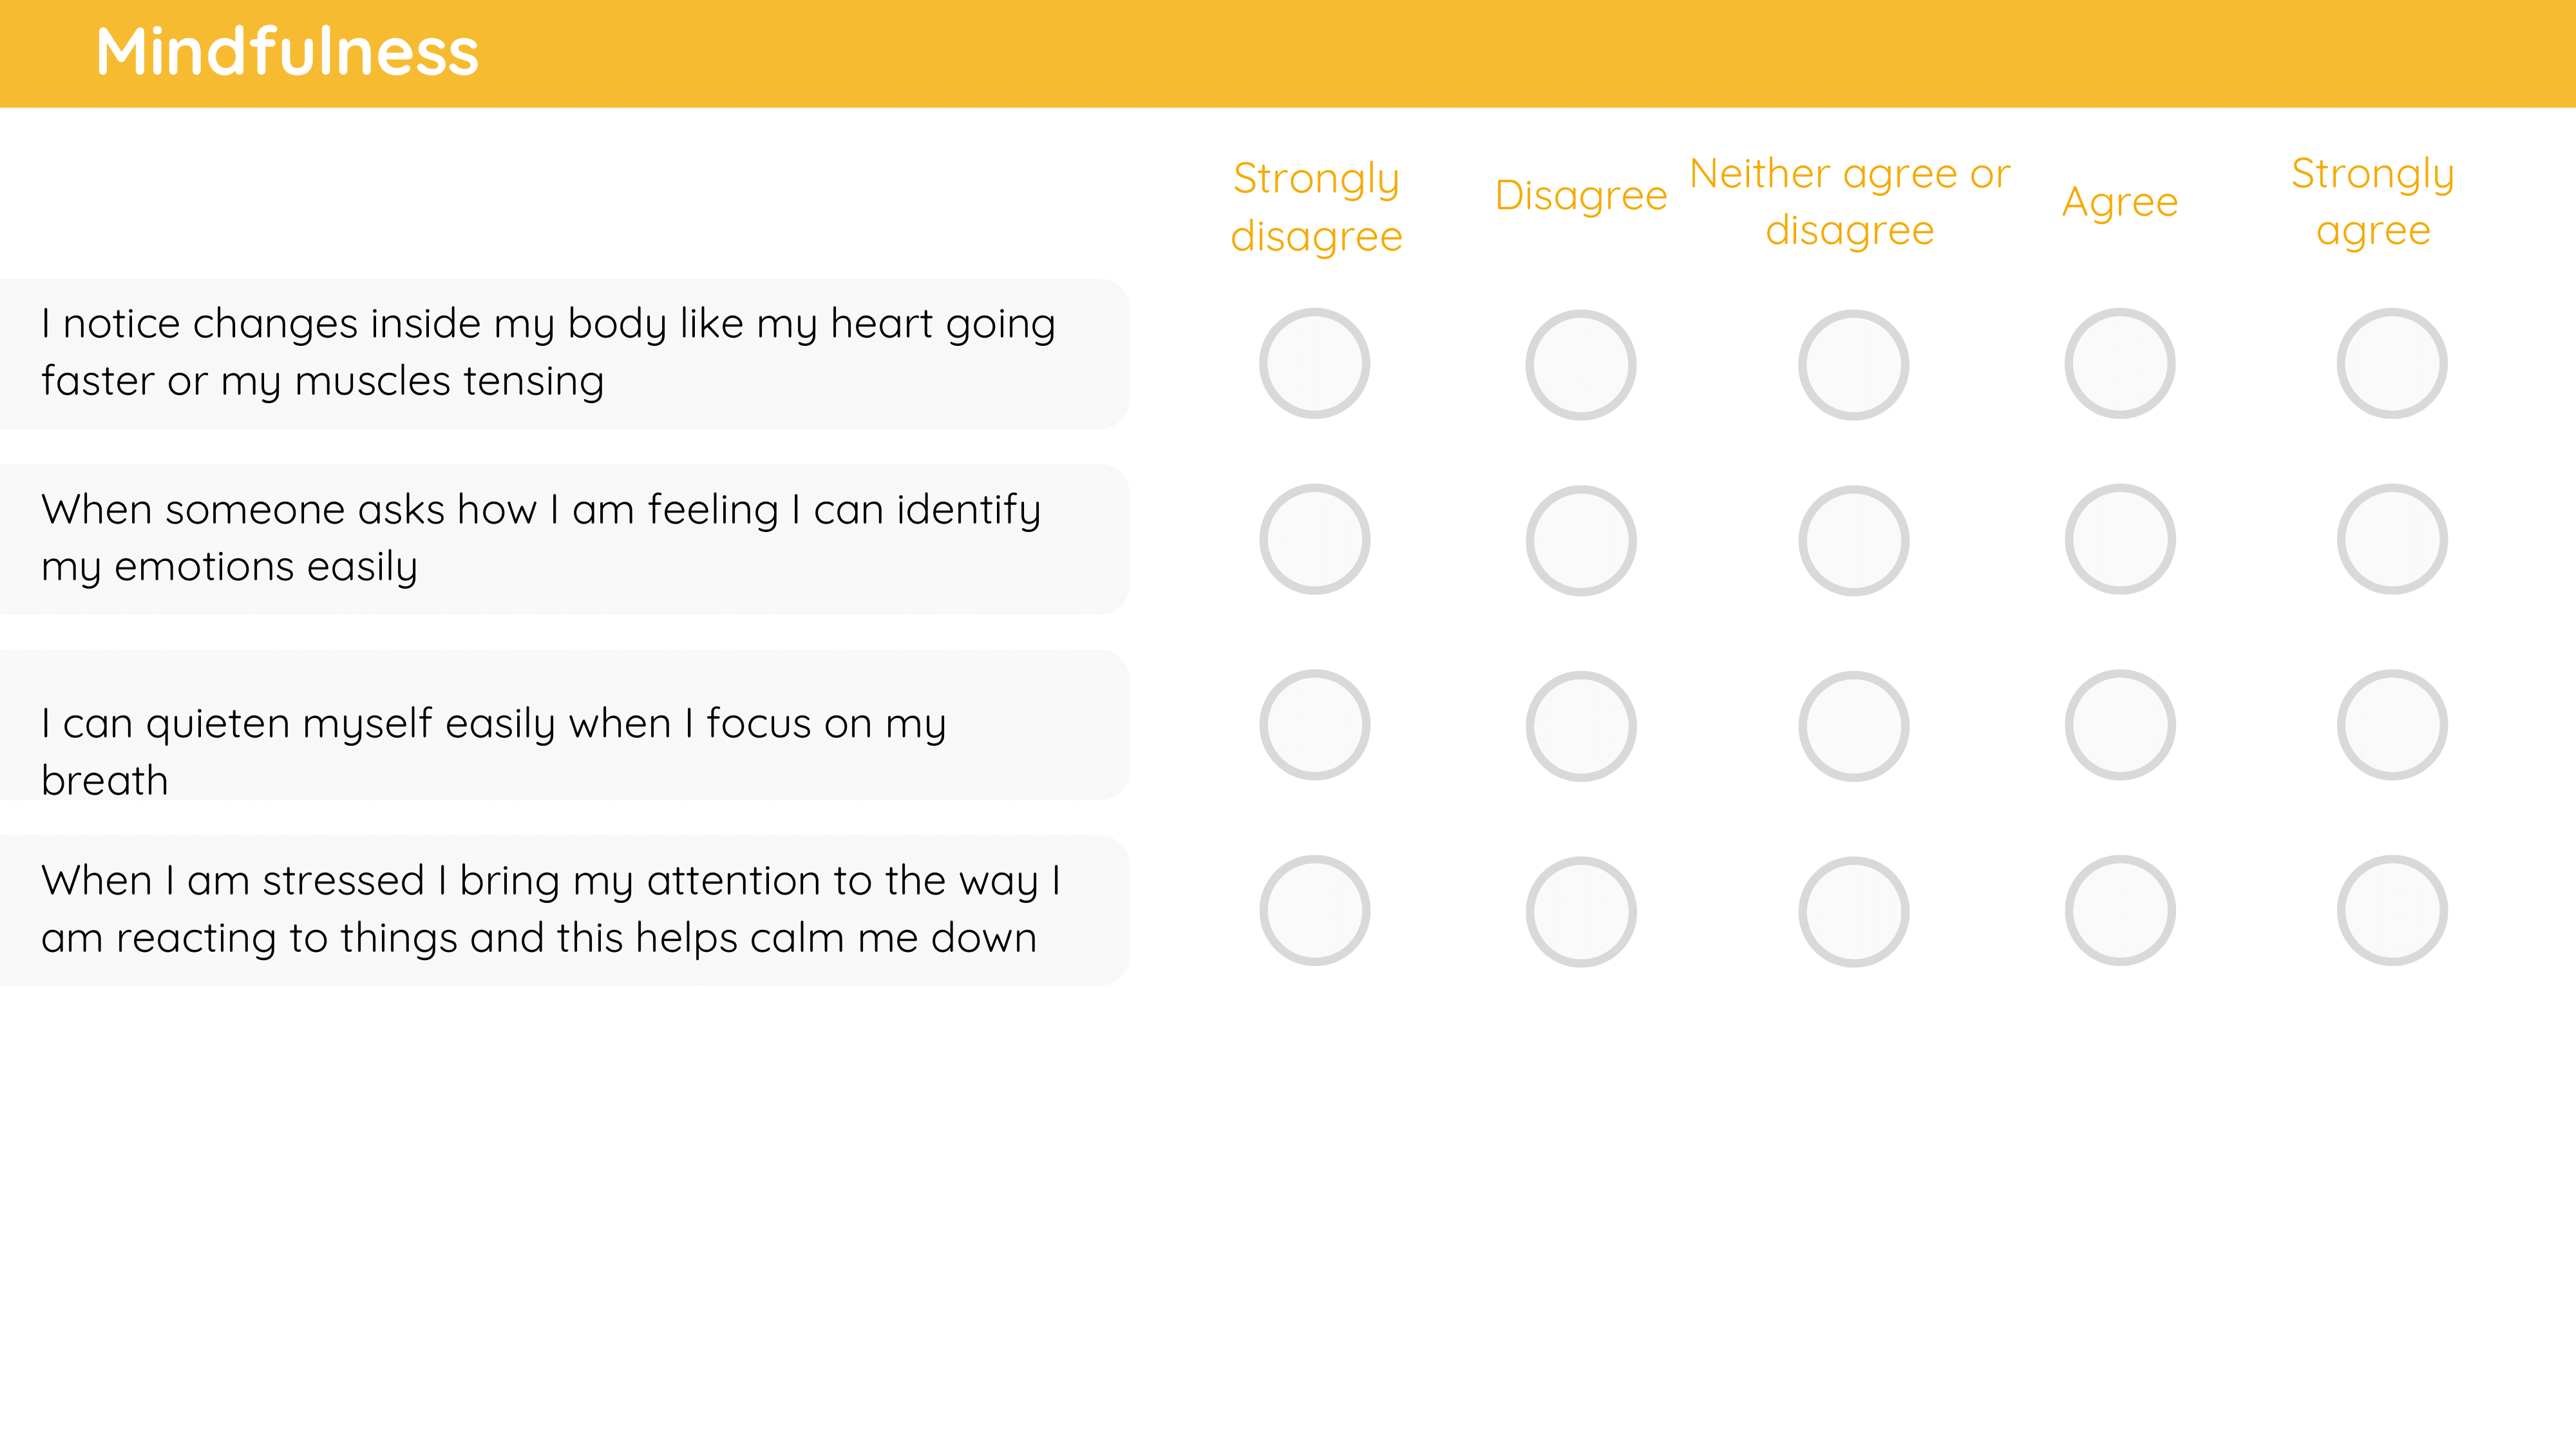Select Strongly agree for focus on breath
Screen dimensions: 2576x1449
pos(2391,725)
